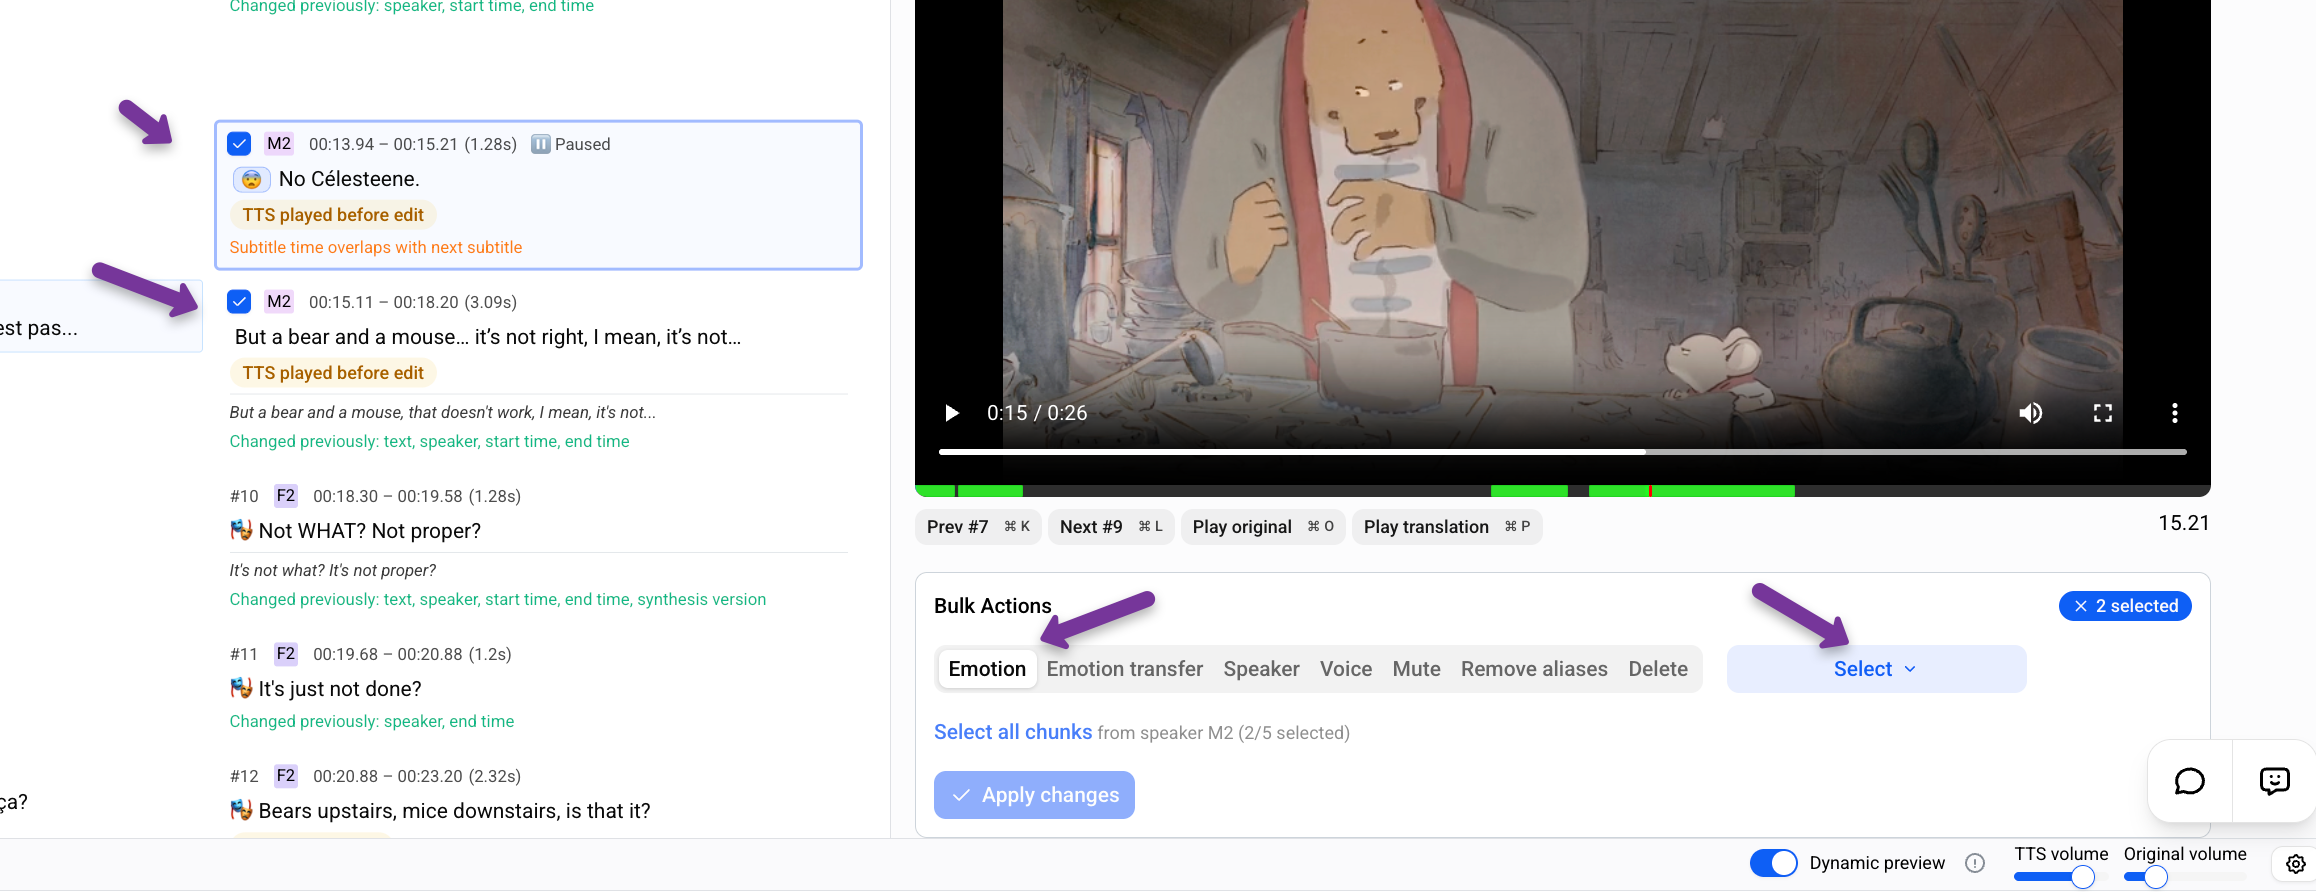Click 'TTS played before edit' tag under 'But a bear'

333,373
